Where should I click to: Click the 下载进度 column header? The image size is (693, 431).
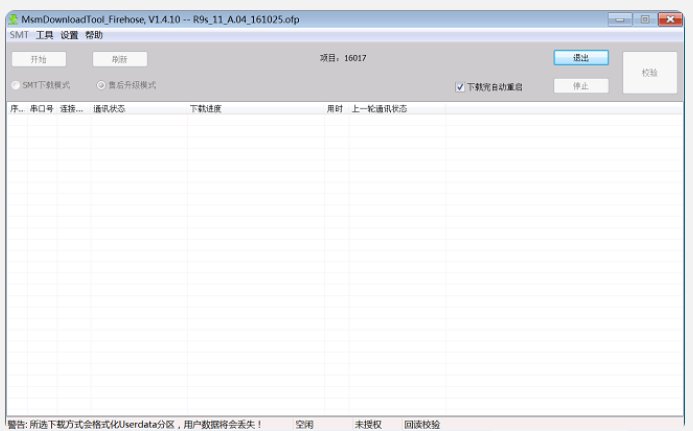(255, 109)
